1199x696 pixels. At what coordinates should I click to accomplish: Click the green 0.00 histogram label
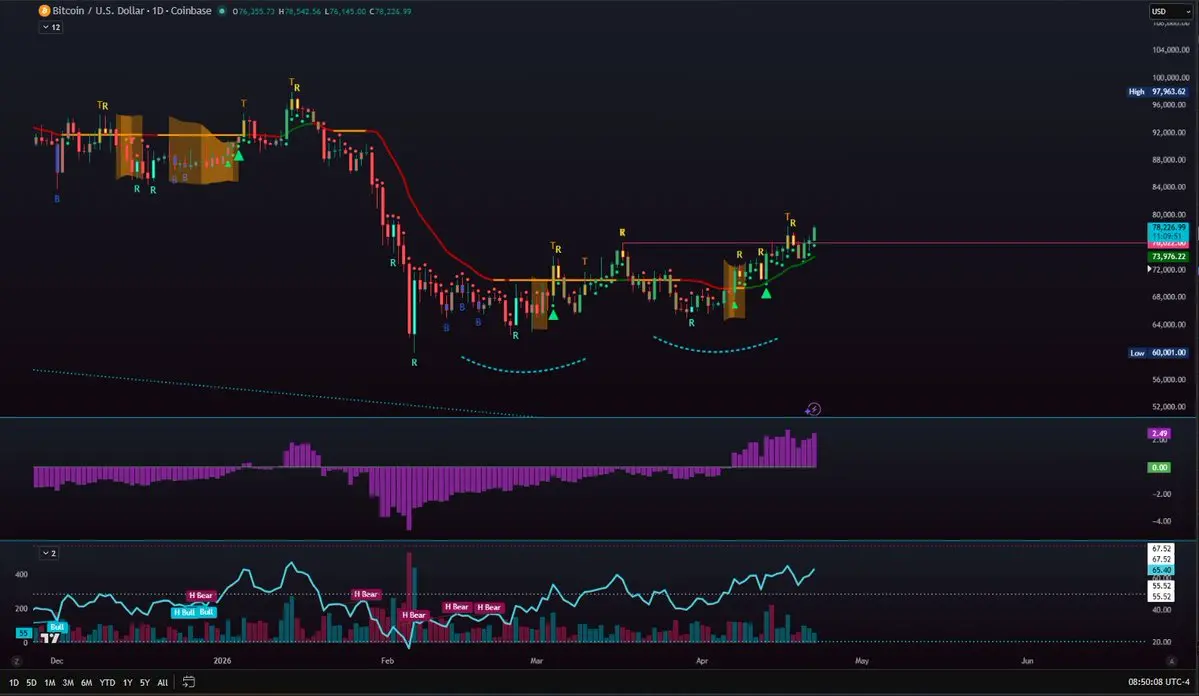(x=1159, y=467)
